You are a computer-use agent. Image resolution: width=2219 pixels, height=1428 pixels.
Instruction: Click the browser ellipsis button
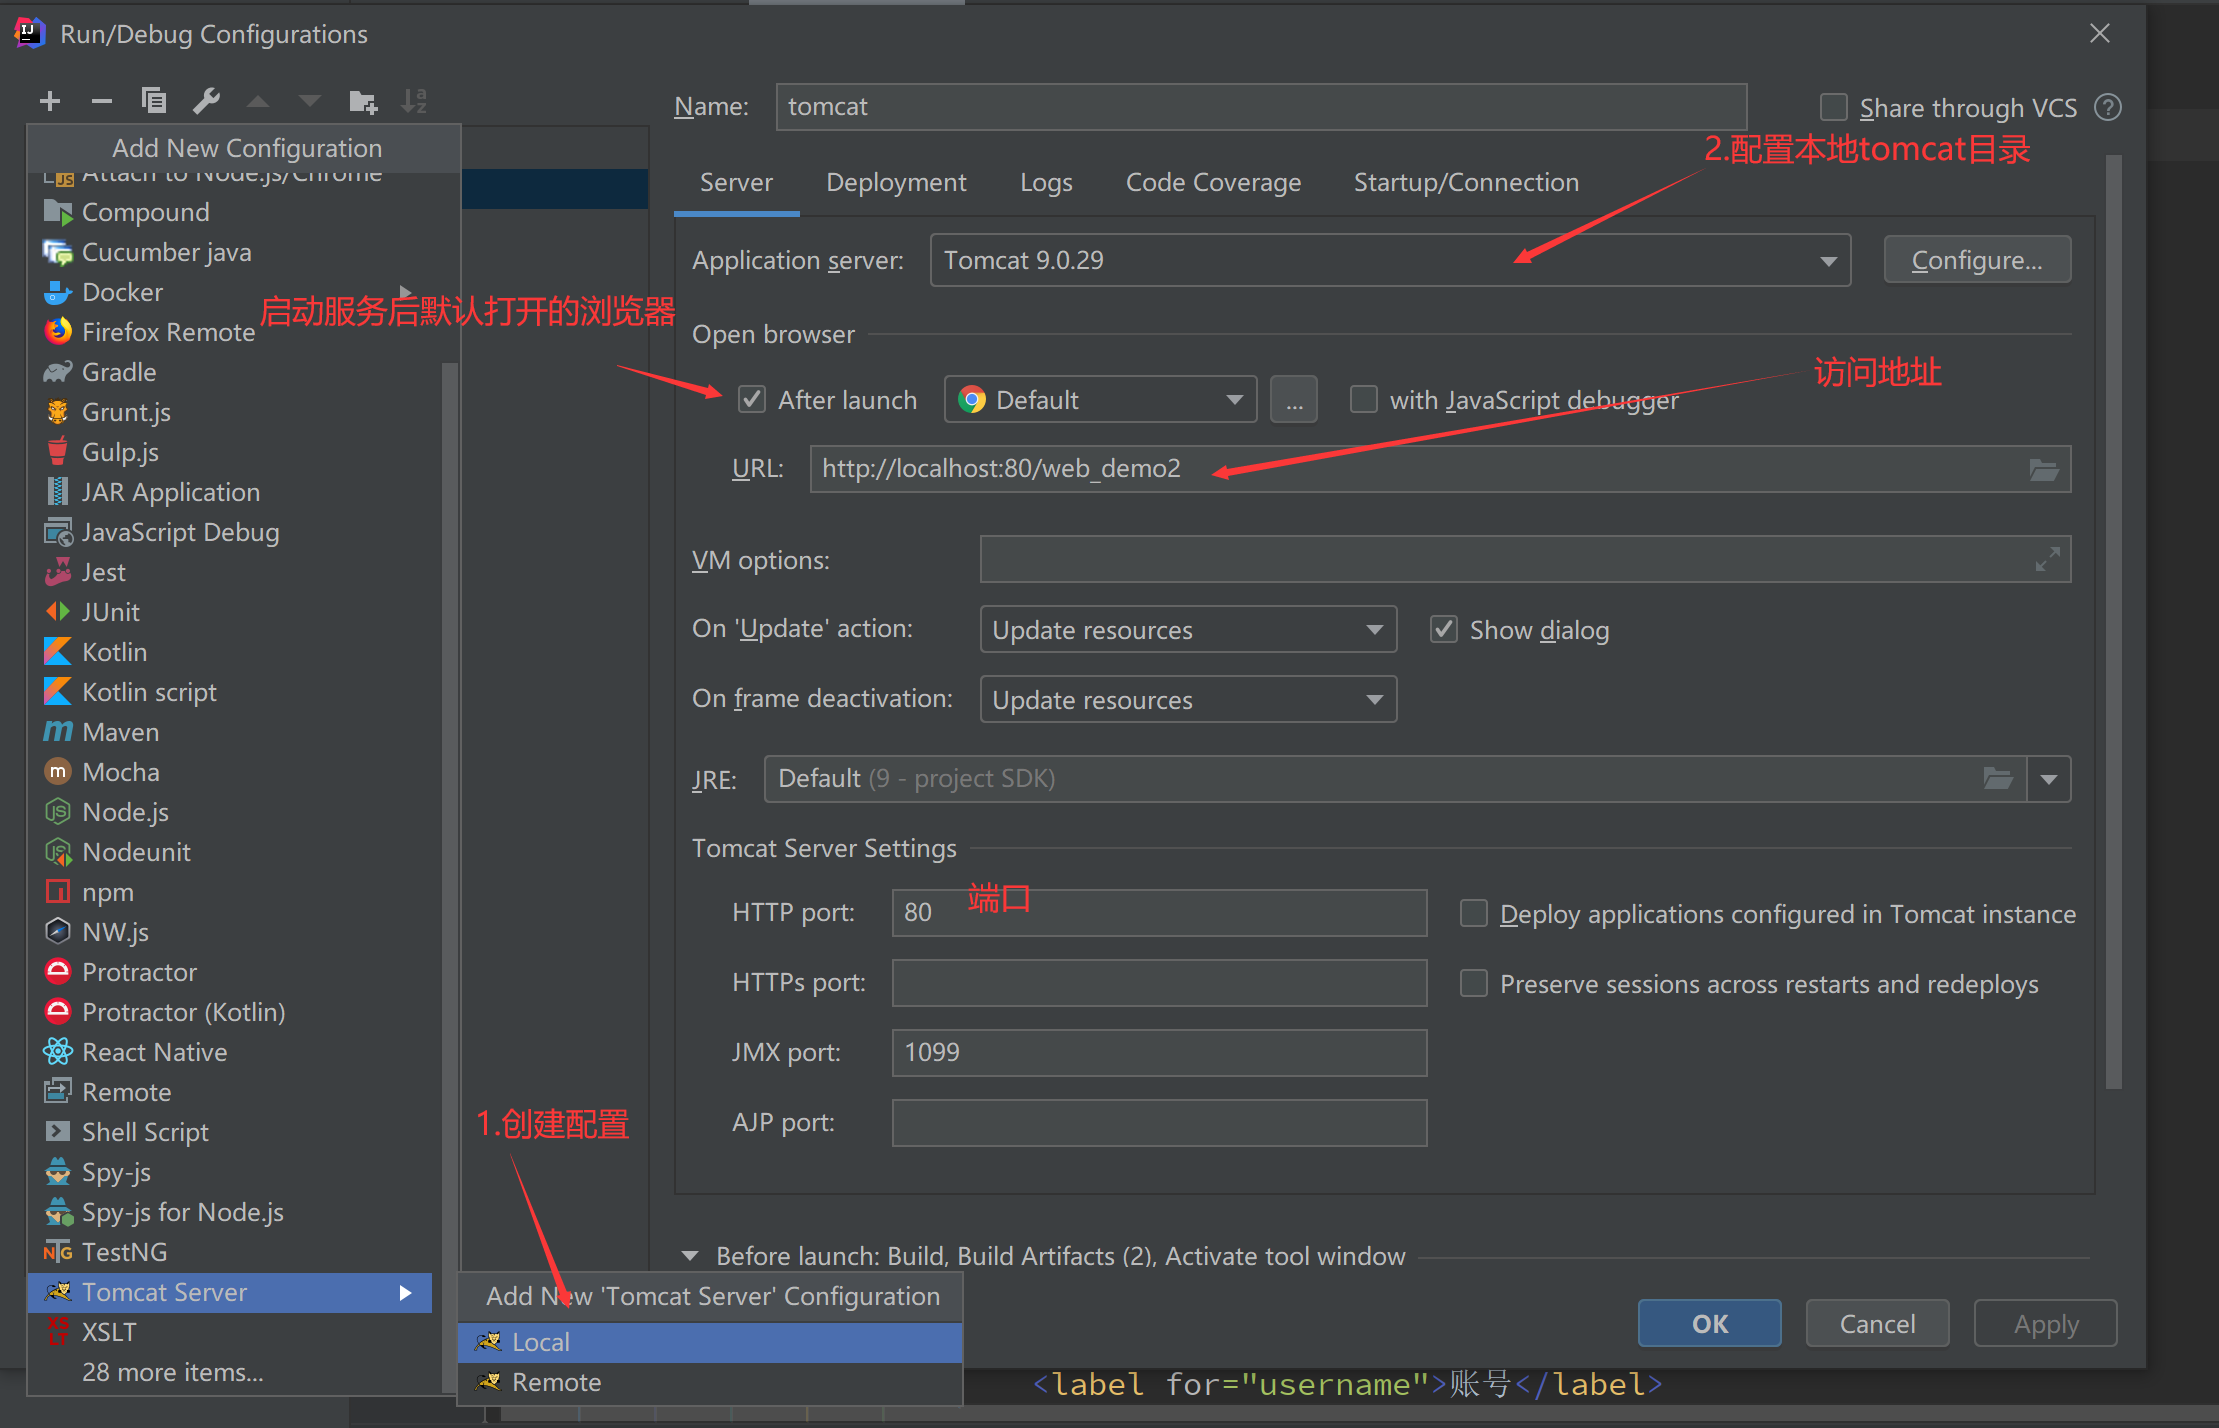tap(1294, 400)
